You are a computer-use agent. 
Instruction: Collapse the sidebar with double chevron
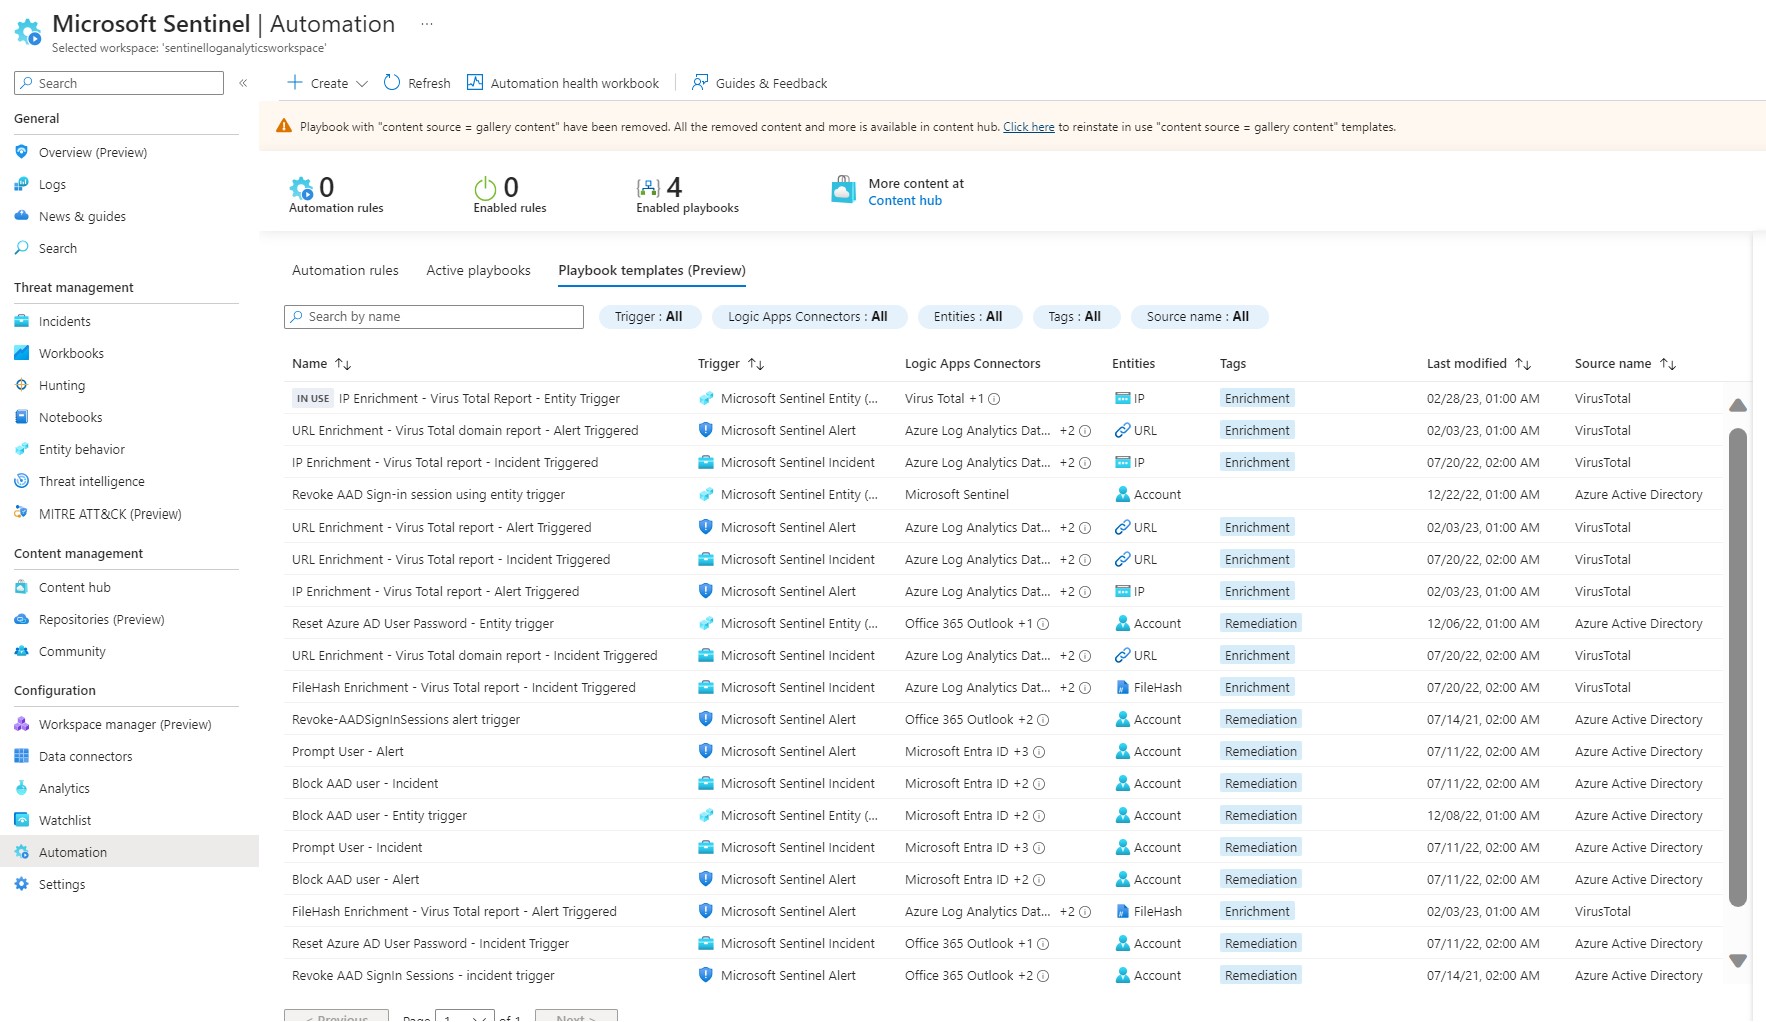pos(243,83)
